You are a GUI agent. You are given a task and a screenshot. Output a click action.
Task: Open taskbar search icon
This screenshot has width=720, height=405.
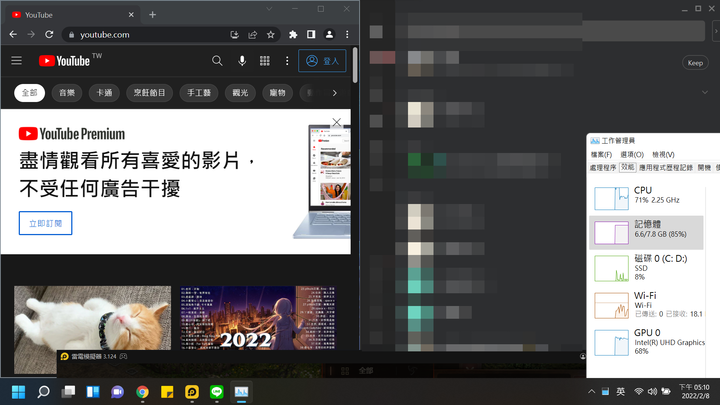pos(43,392)
